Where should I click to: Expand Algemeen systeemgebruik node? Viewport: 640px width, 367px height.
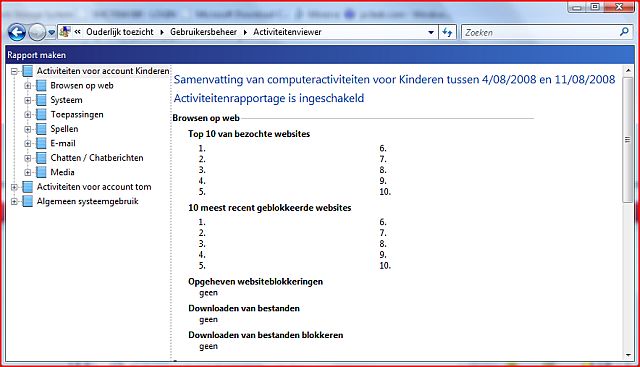coord(14,202)
